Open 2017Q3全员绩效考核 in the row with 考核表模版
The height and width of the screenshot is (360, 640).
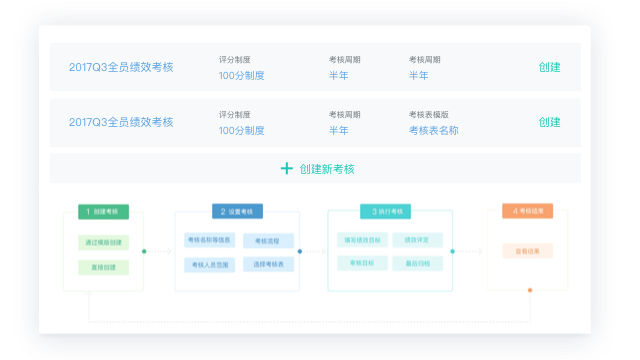tap(121, 122)
